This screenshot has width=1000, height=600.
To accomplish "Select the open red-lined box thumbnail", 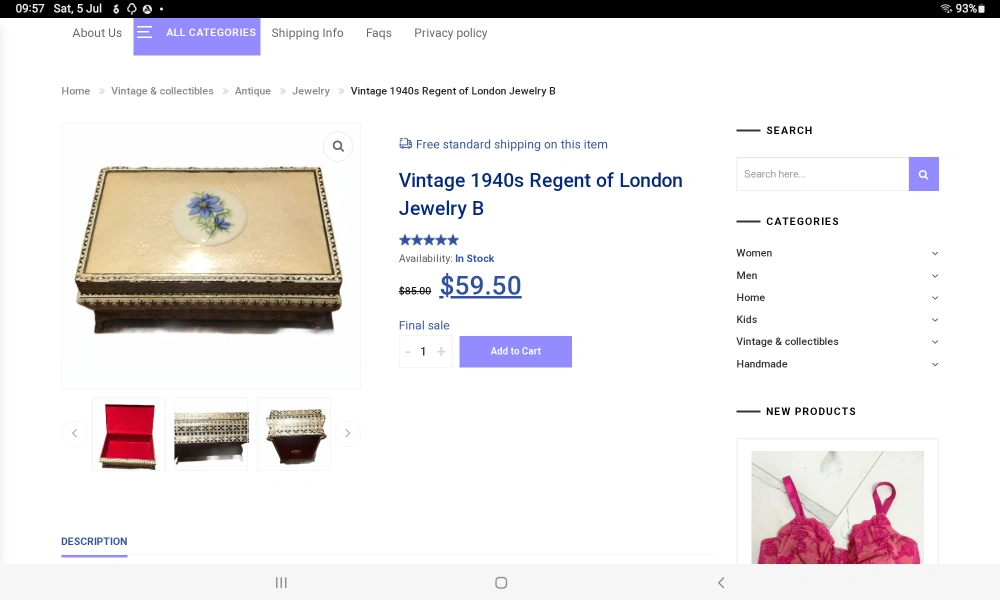I will pyautogui.click(x=129, y=434).
